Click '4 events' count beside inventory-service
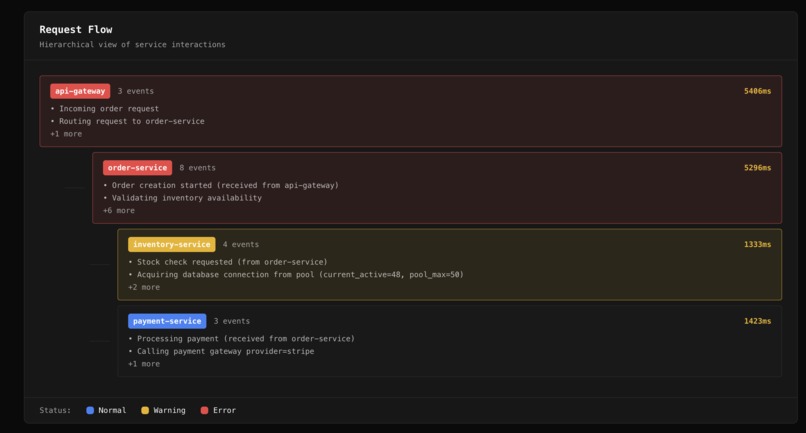This screenshot has width=806, height=433. pyautogui.click(x=241, y=244)
